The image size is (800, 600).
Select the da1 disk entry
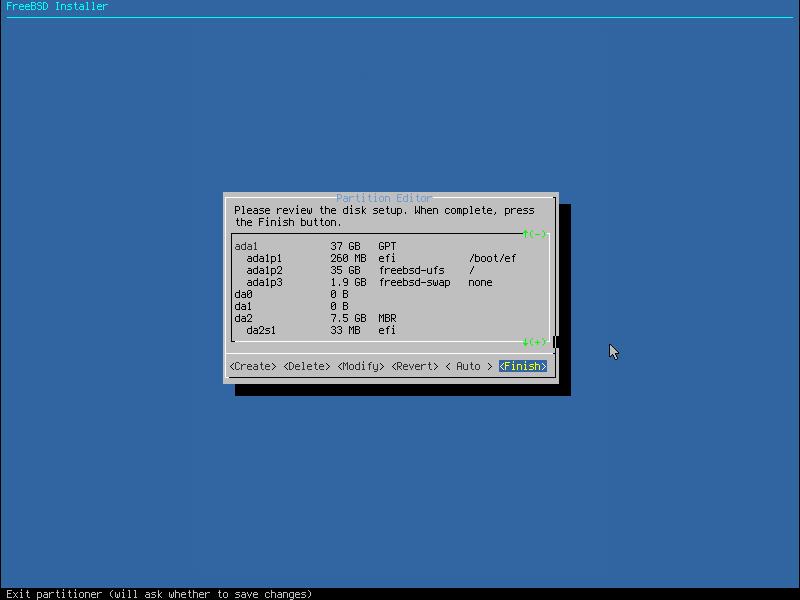click(390, 307)
